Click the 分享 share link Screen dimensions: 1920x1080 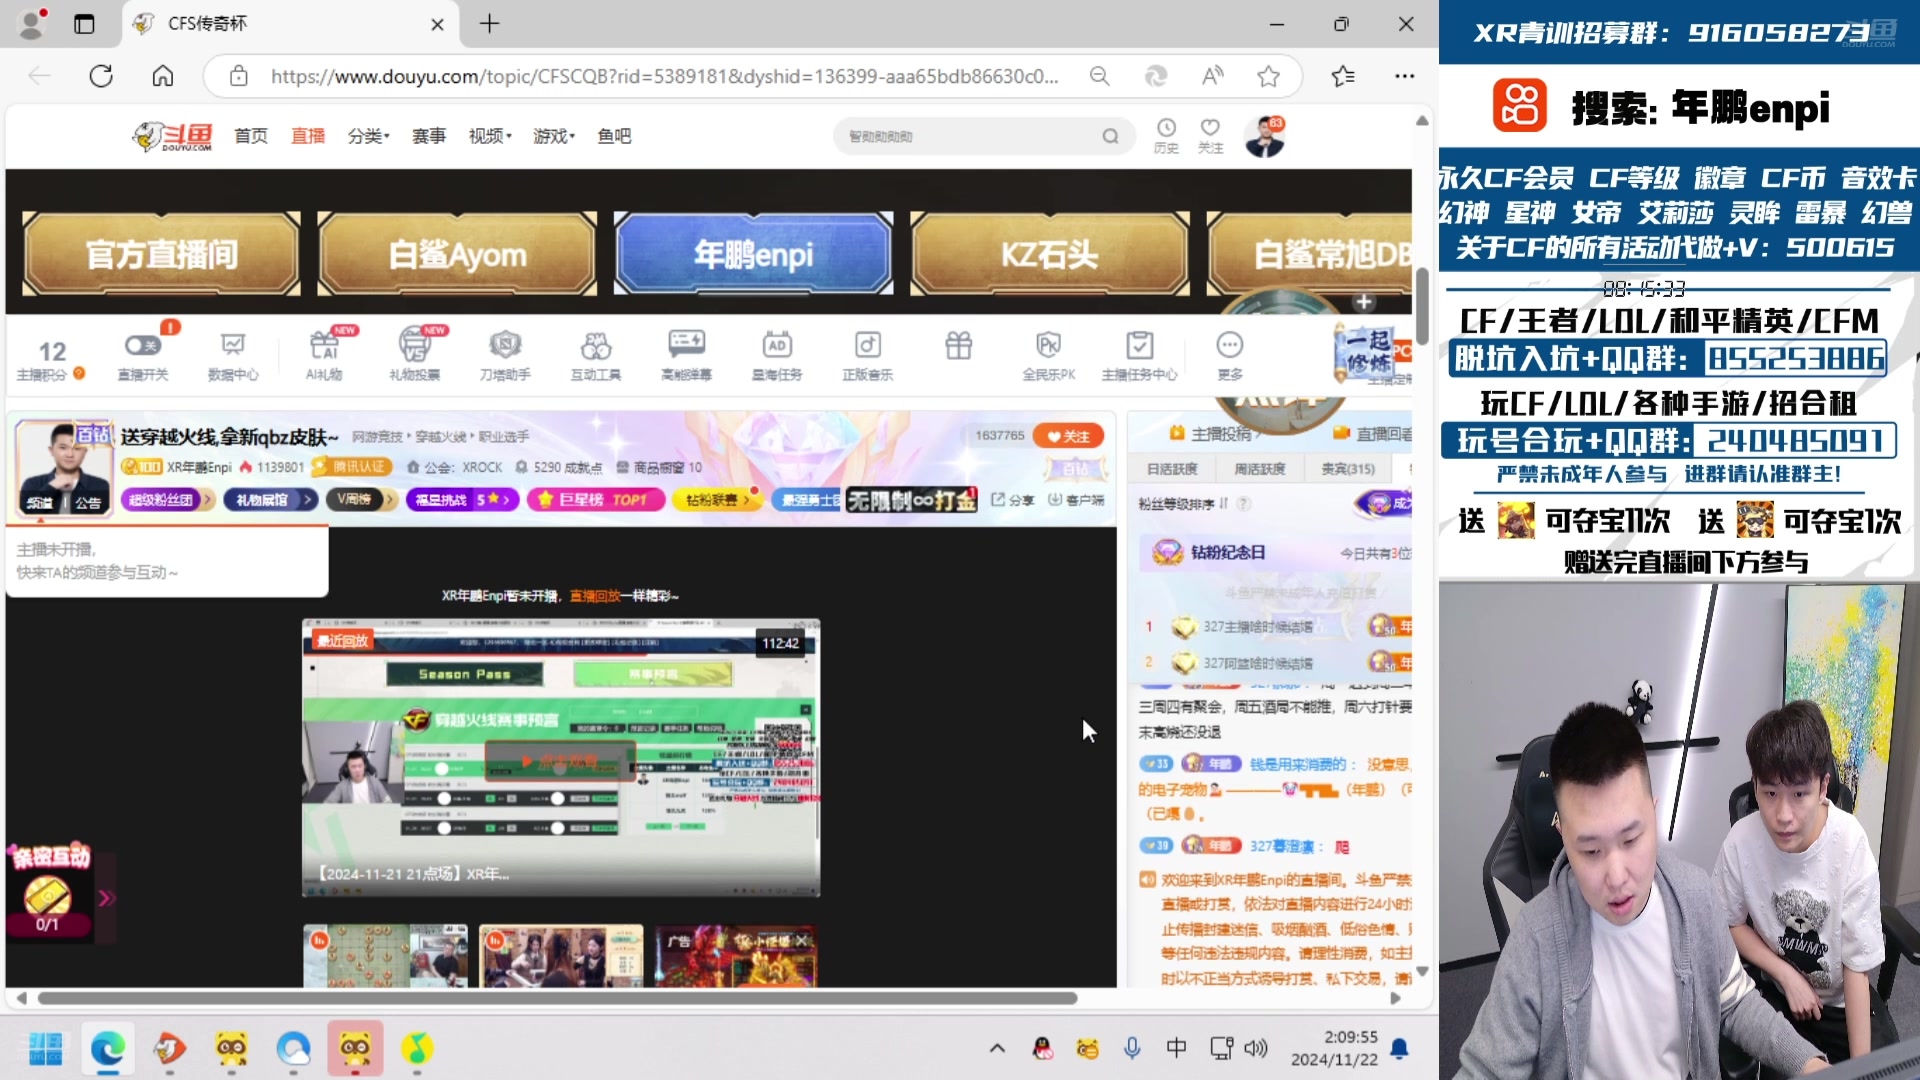tap(1013, 499)
